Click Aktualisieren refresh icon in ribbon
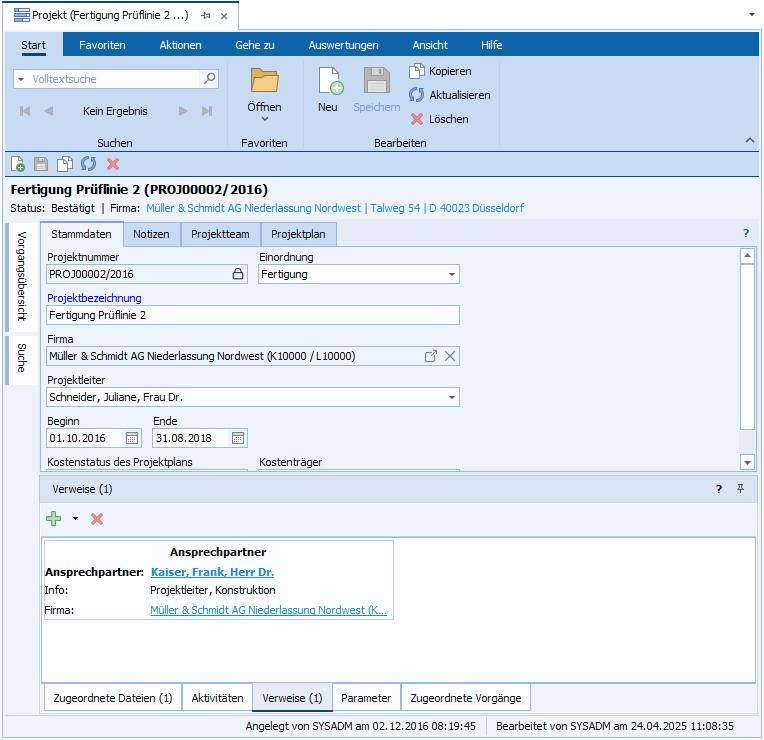 click(417, 95)
